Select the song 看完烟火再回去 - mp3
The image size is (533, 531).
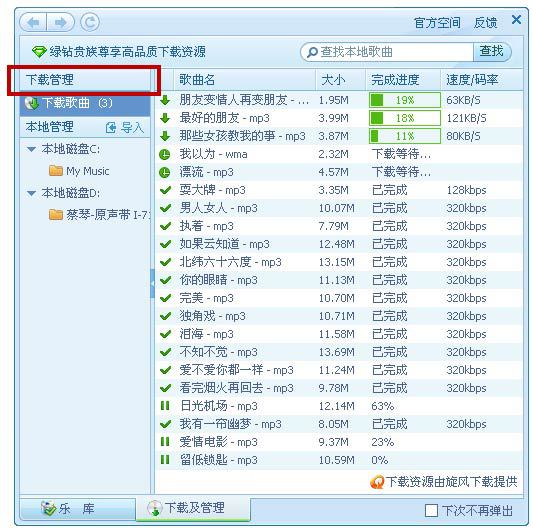(237, 388)
